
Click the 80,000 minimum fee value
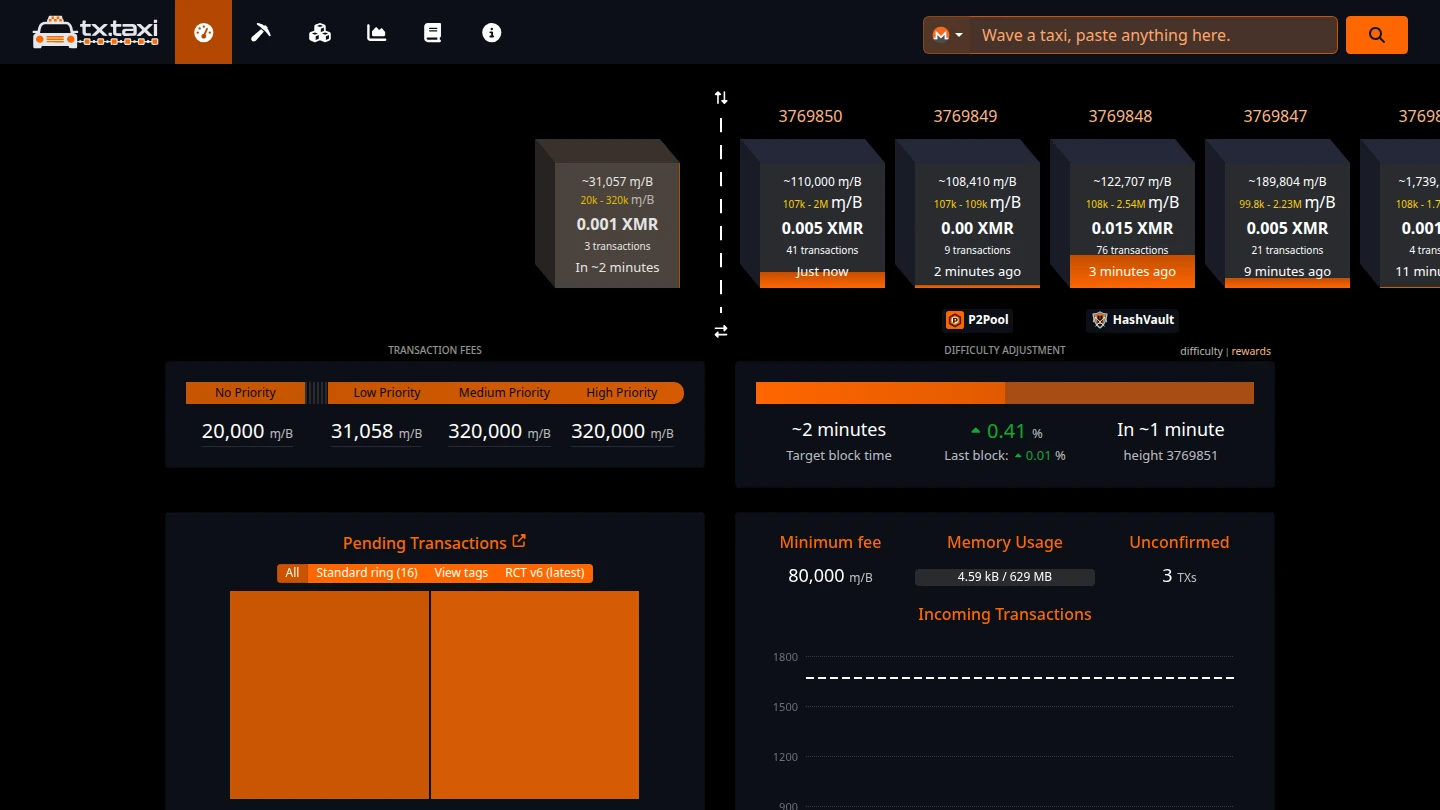(830, 576)
